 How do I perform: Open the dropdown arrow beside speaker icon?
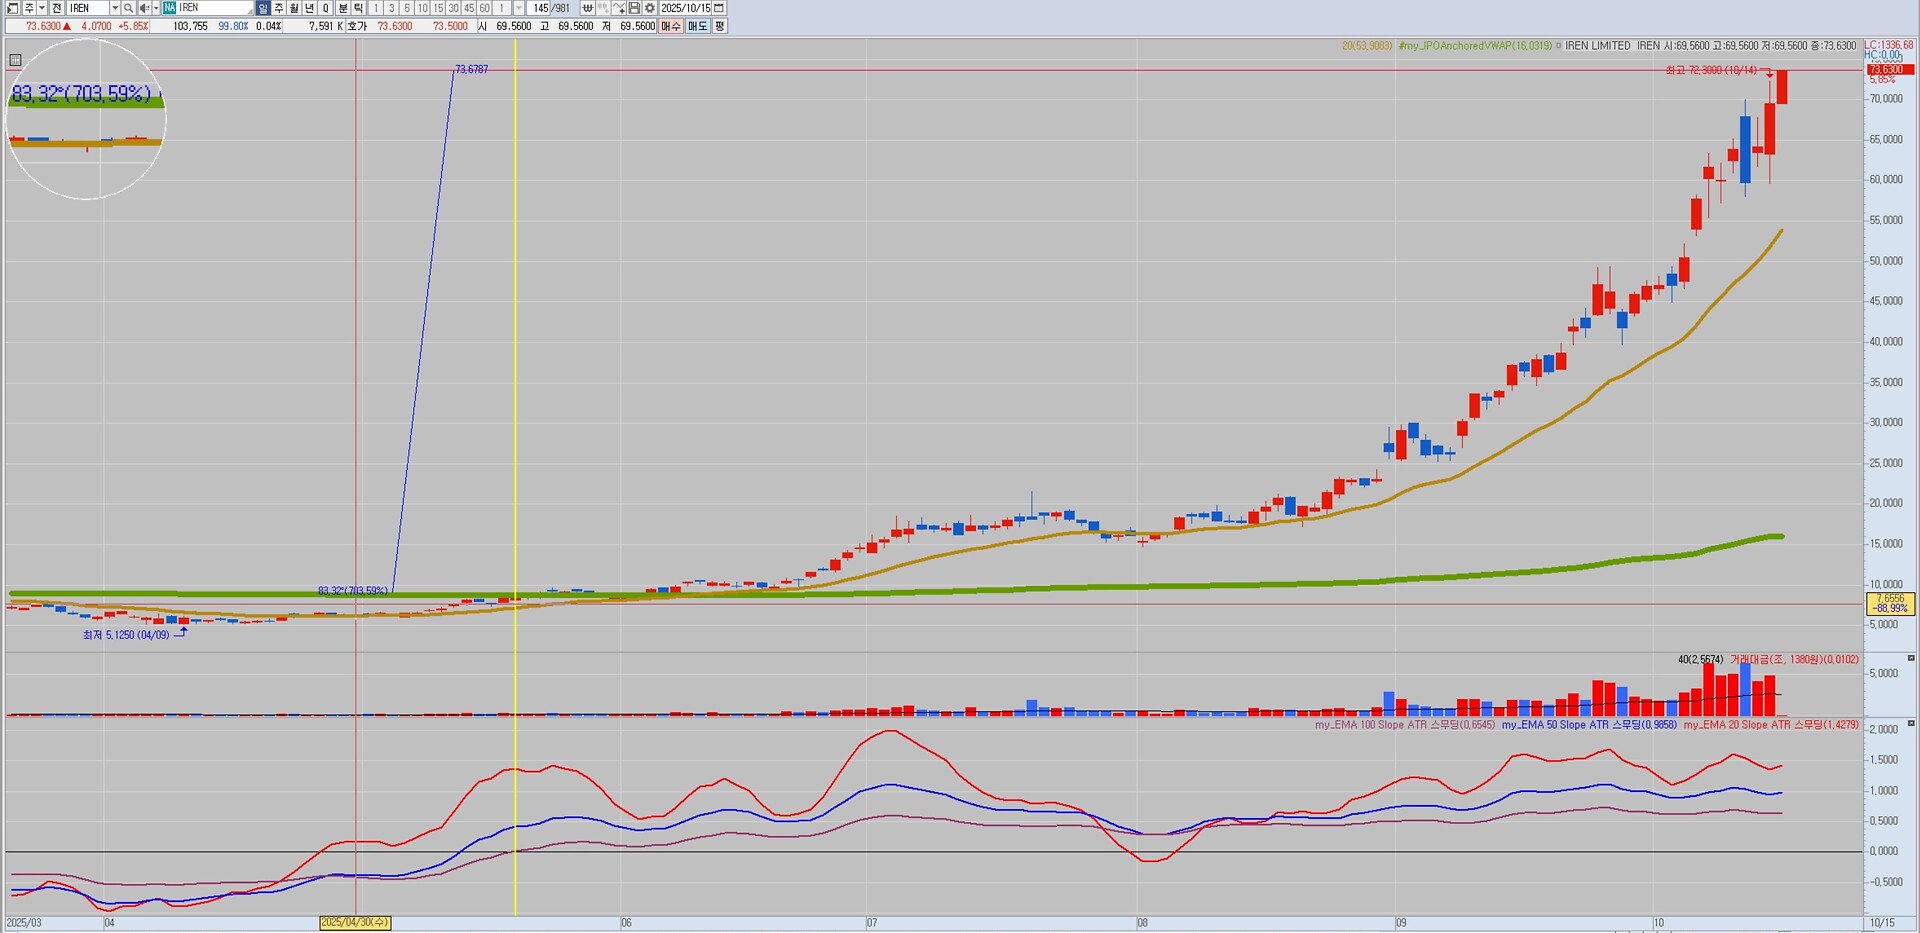click(x=156, y=8)
